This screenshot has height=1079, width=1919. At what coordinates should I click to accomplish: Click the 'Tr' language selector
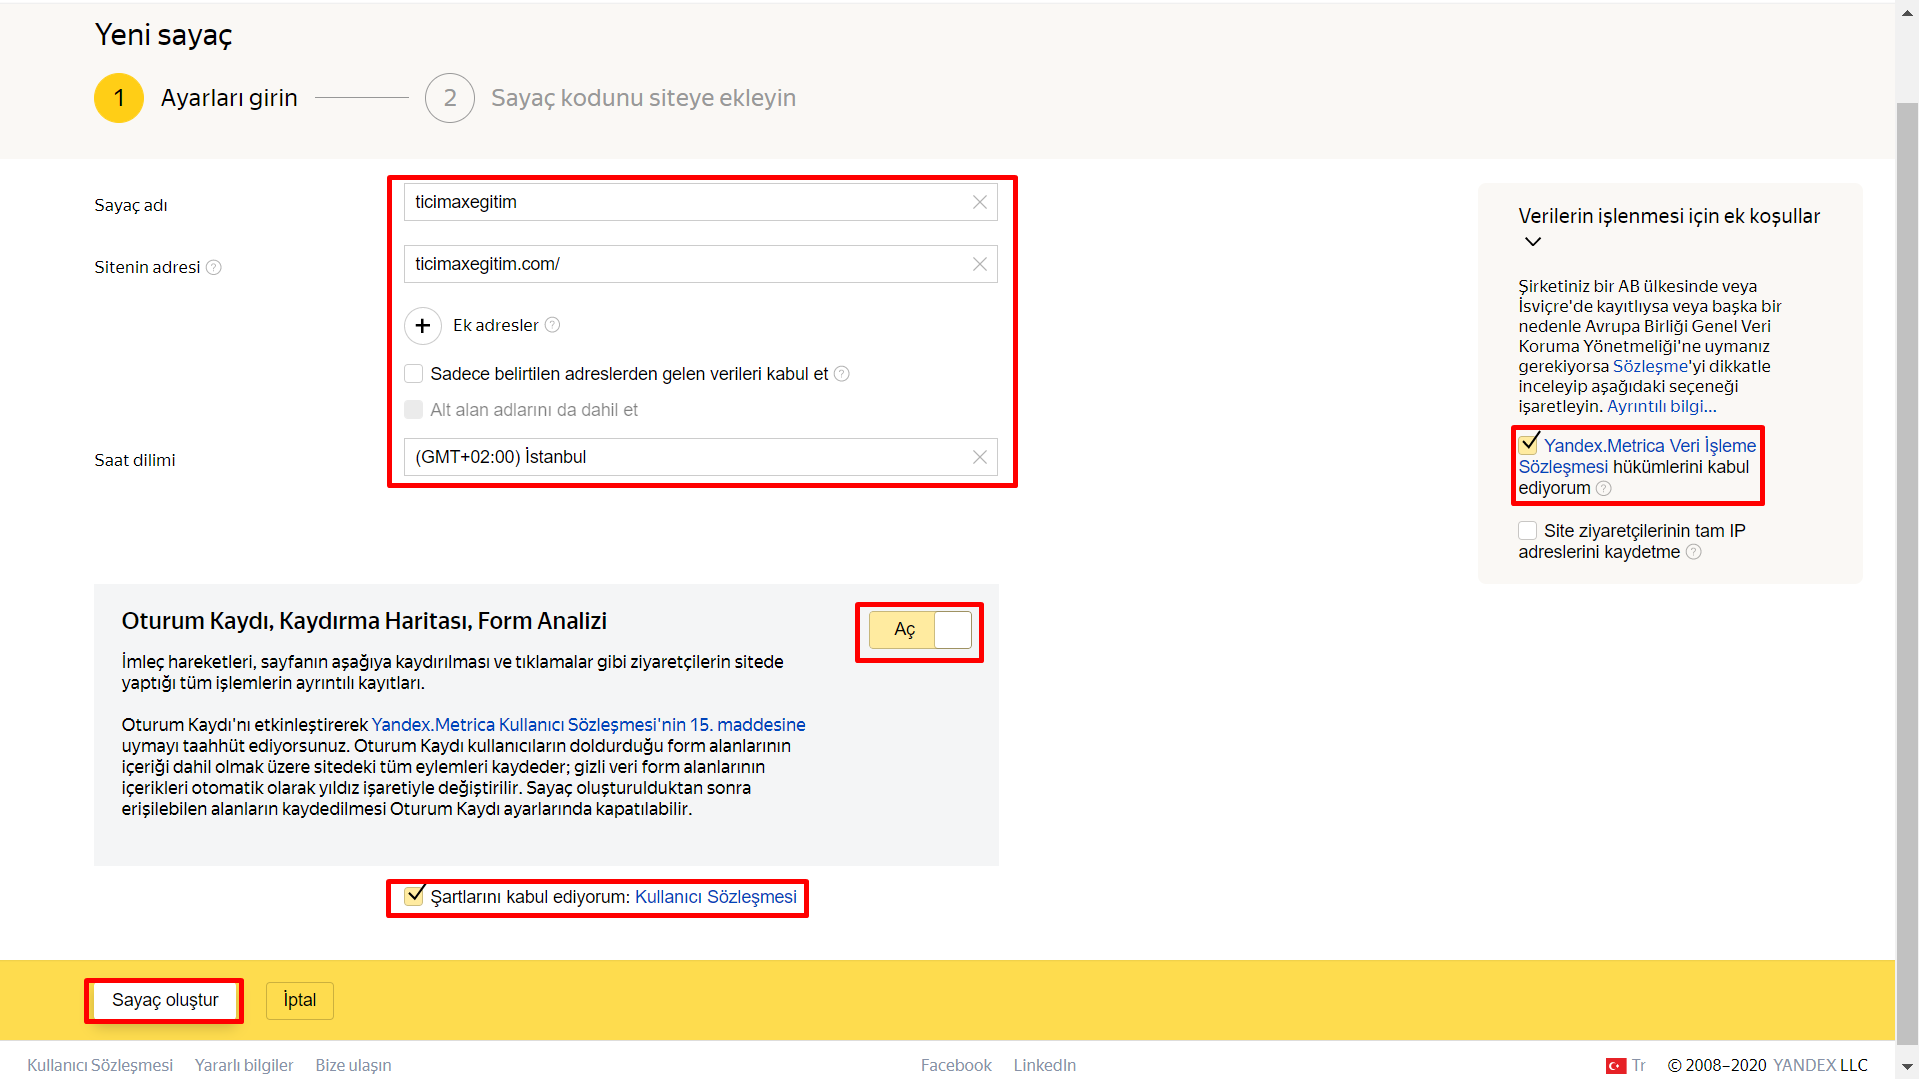1638,1066
